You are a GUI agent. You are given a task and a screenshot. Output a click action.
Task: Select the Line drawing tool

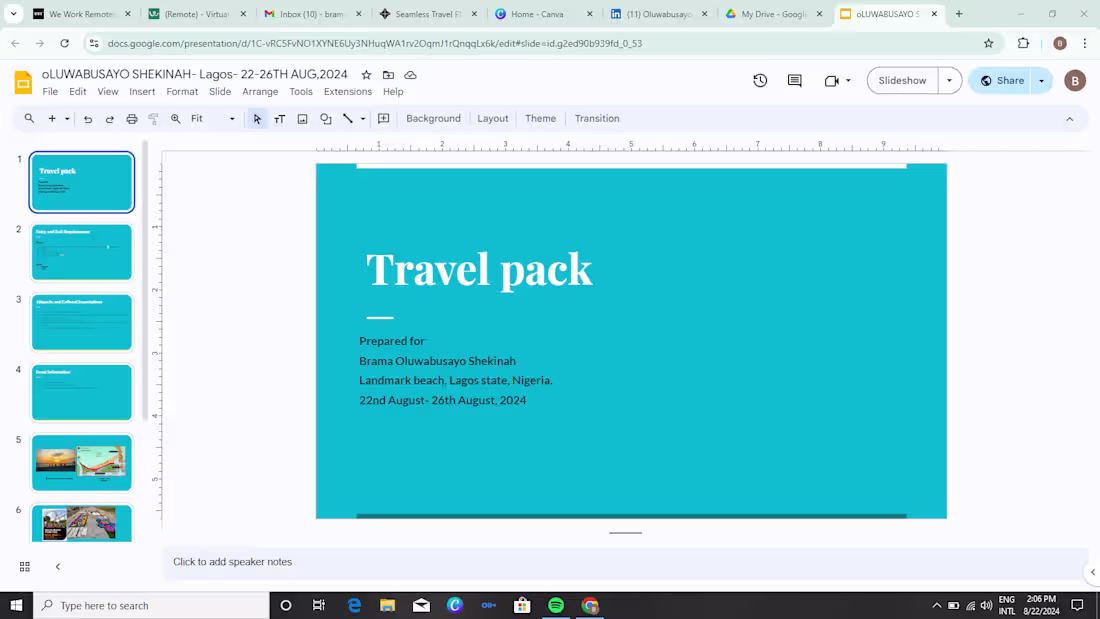point(347,119)
